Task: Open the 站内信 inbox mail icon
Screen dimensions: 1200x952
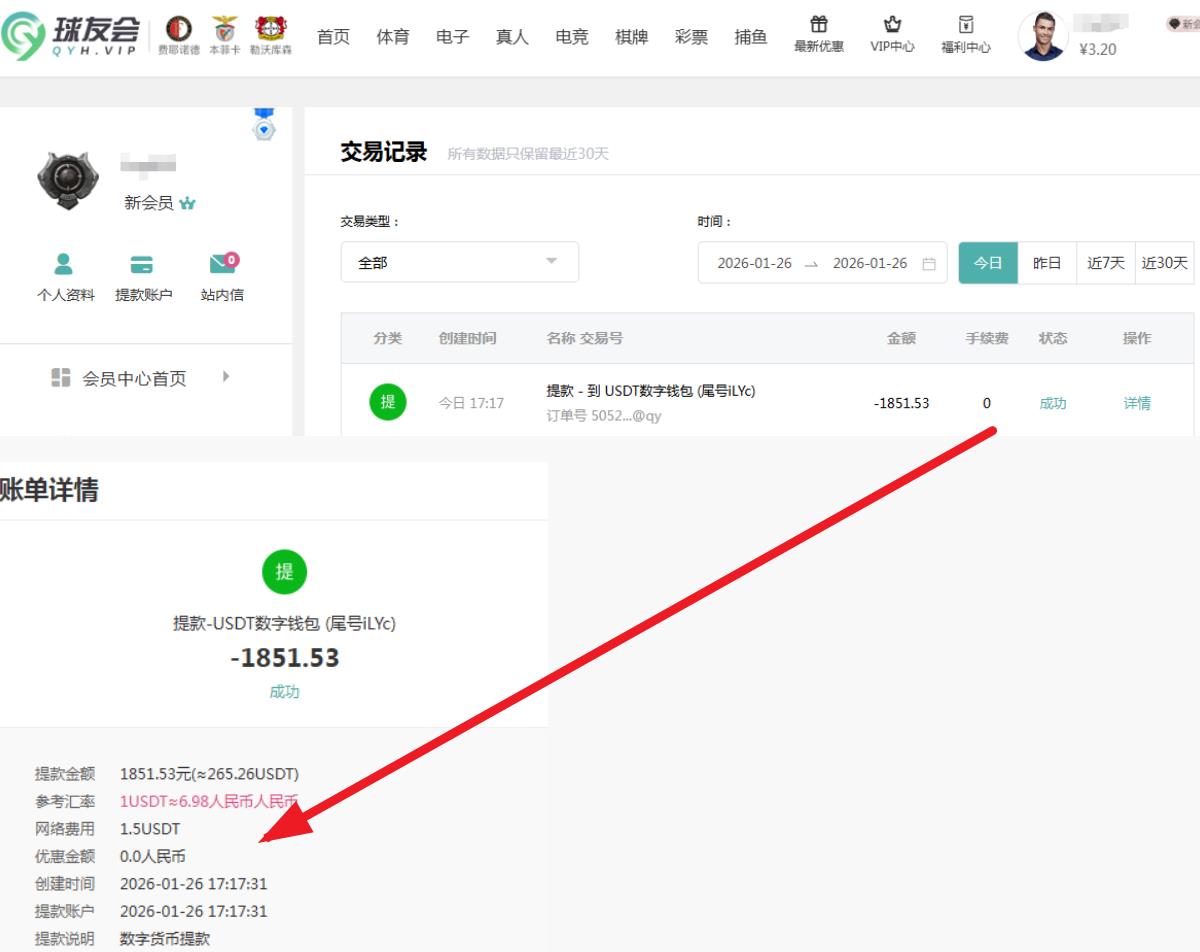Action: click(x=222, y=265)
